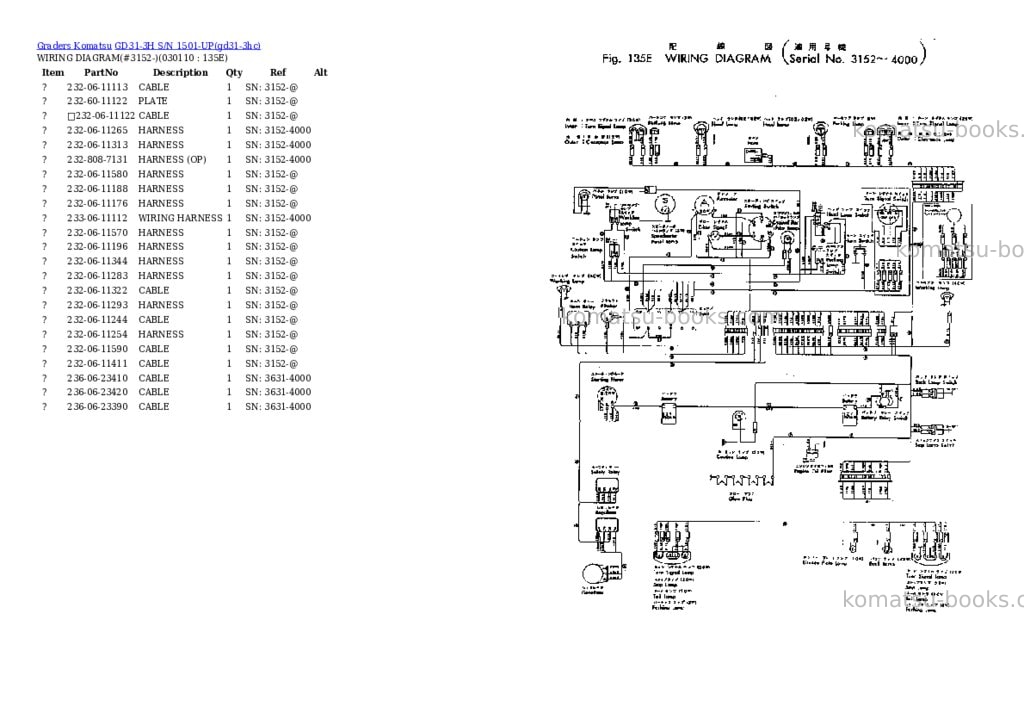
Task: Select part number 232-06-11188
Action: pyautogui.click(x=97, y=189)
